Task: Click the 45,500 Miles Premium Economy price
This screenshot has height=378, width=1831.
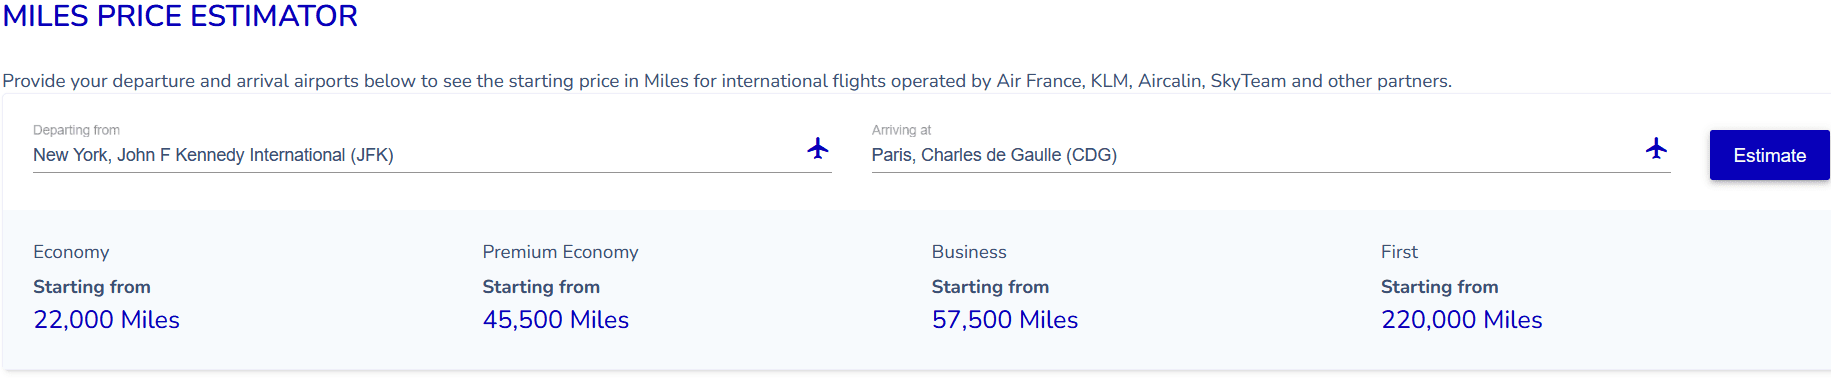Action: (555, 320)
